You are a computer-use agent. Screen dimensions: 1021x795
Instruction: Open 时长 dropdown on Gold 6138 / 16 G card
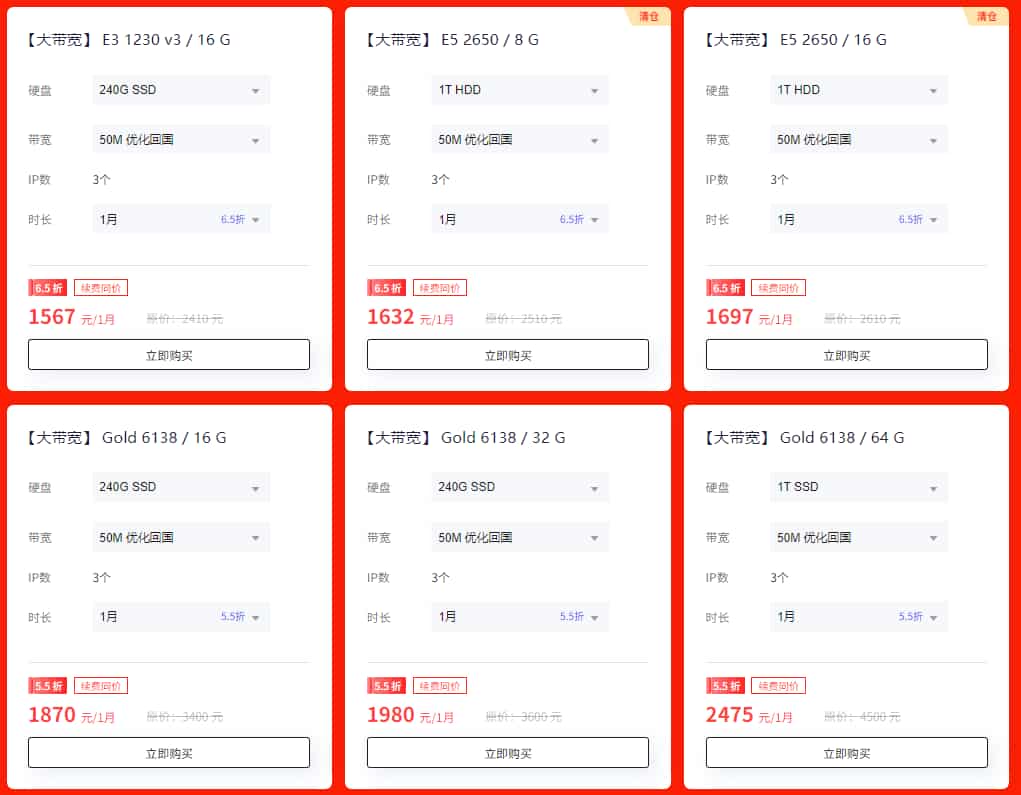(181, 617)
